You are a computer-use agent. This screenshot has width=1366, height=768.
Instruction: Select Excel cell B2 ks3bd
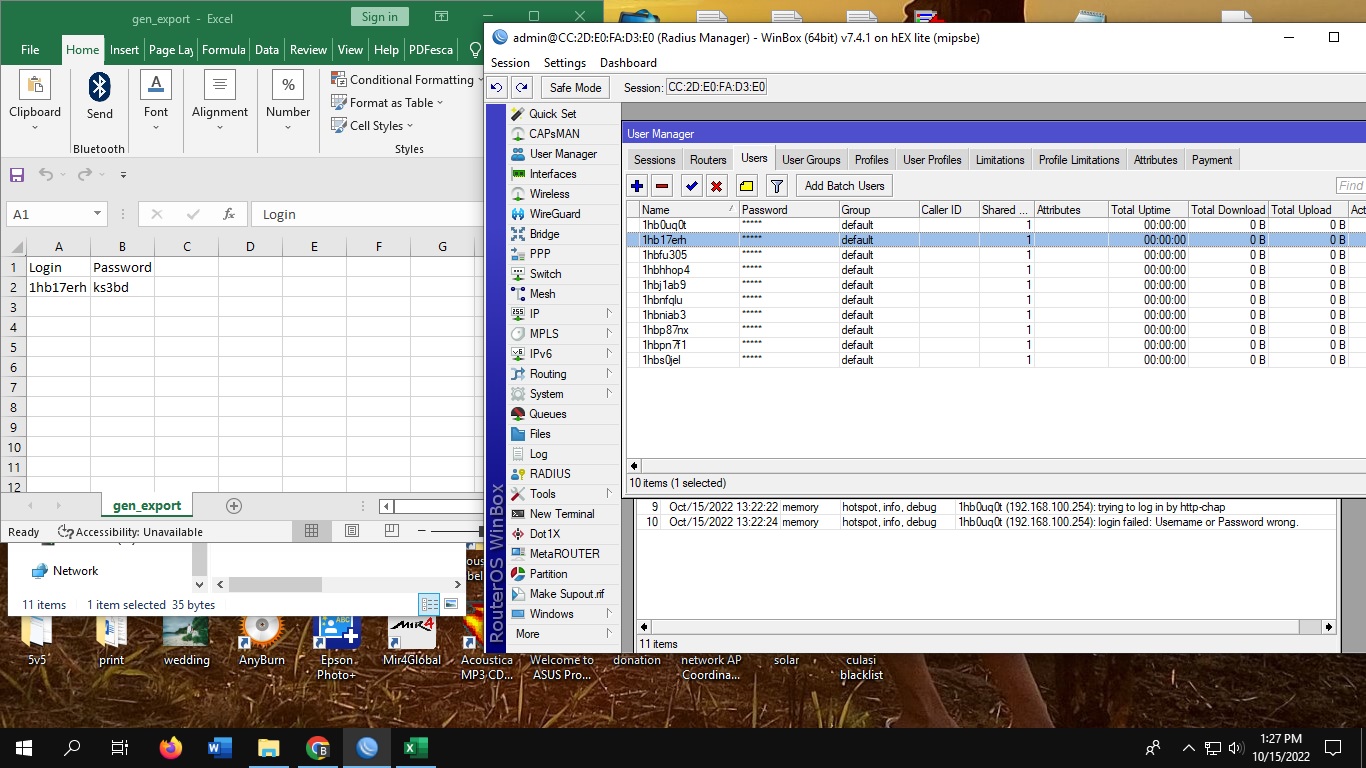coord(122,287)
